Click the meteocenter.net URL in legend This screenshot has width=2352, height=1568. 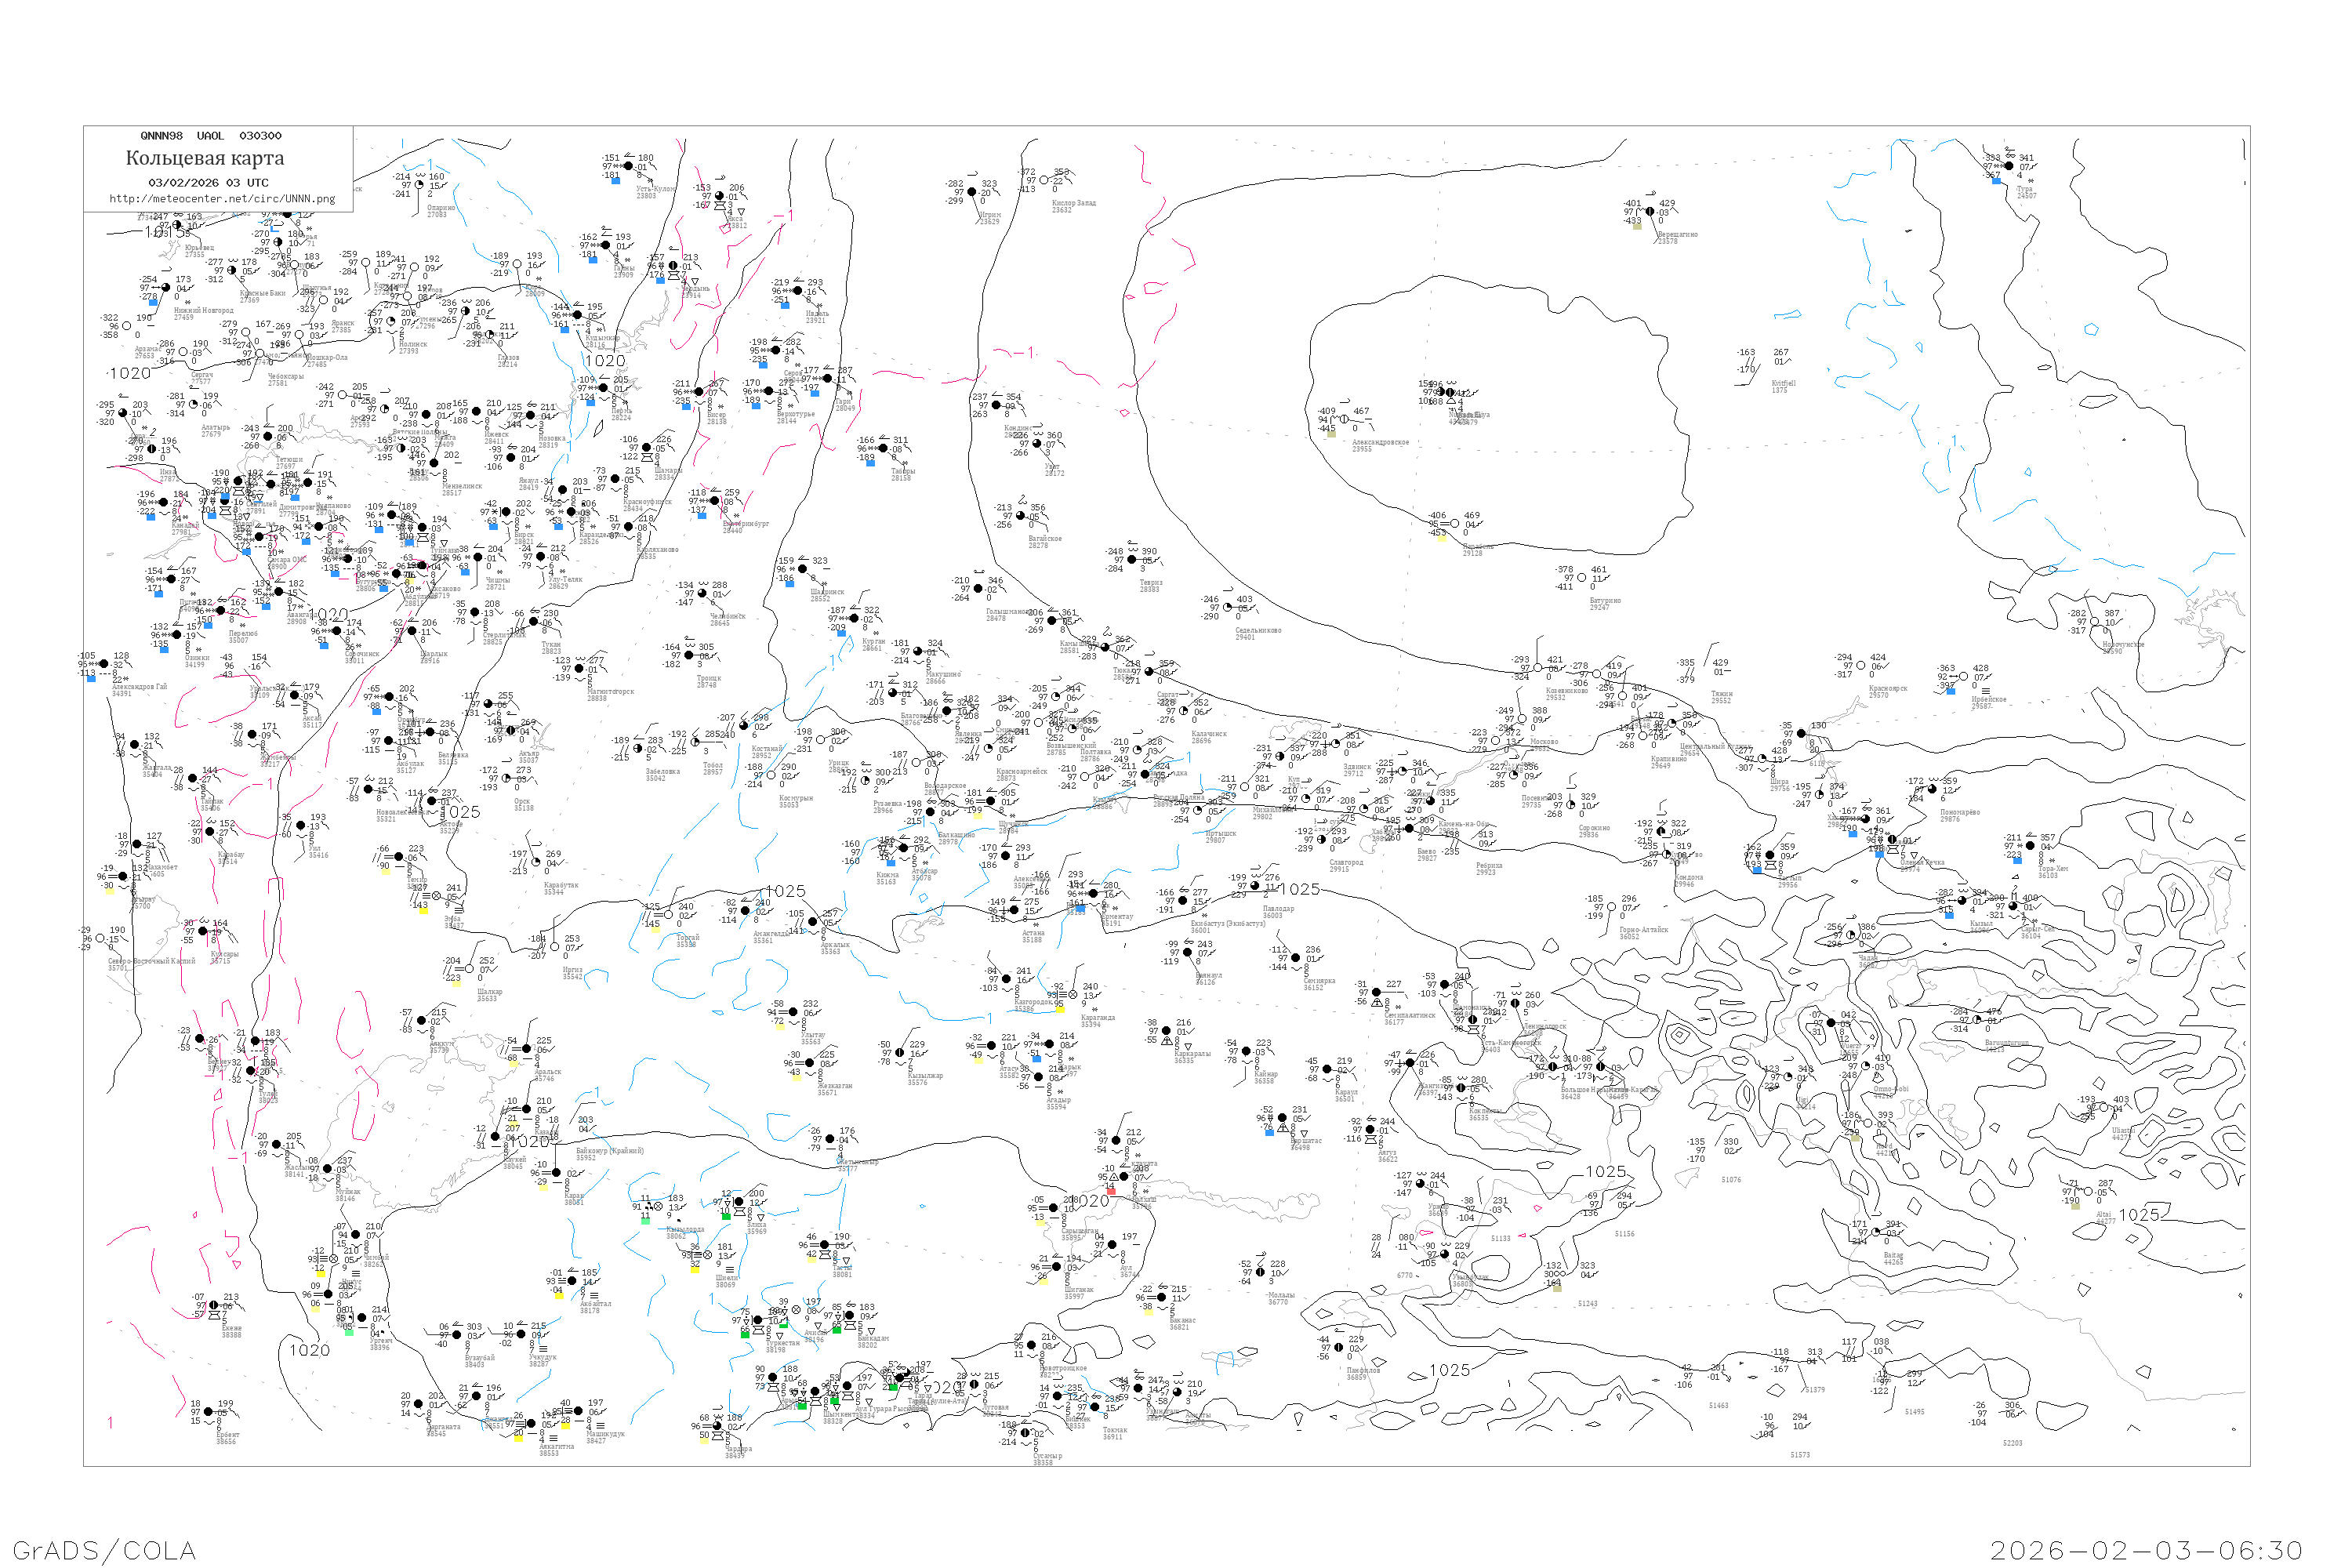click(x=222, y=199)
